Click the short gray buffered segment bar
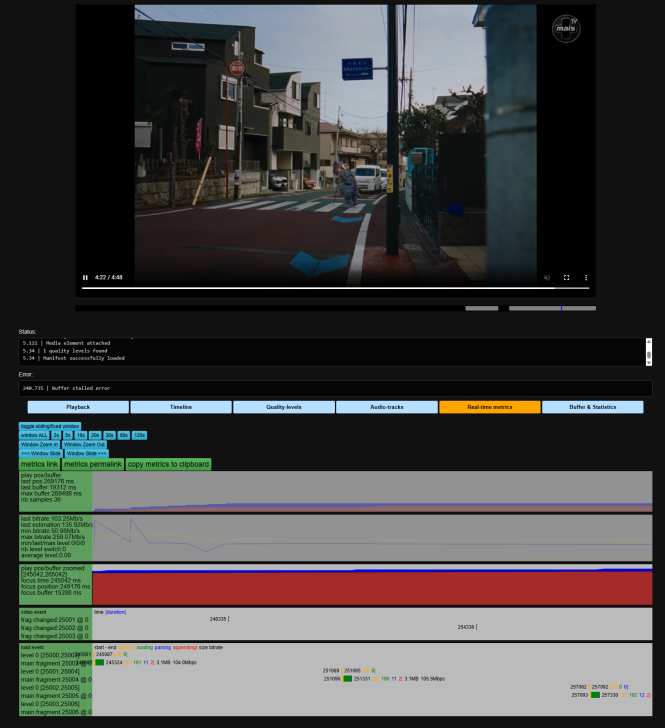The image size is (665, 728). 482,308
